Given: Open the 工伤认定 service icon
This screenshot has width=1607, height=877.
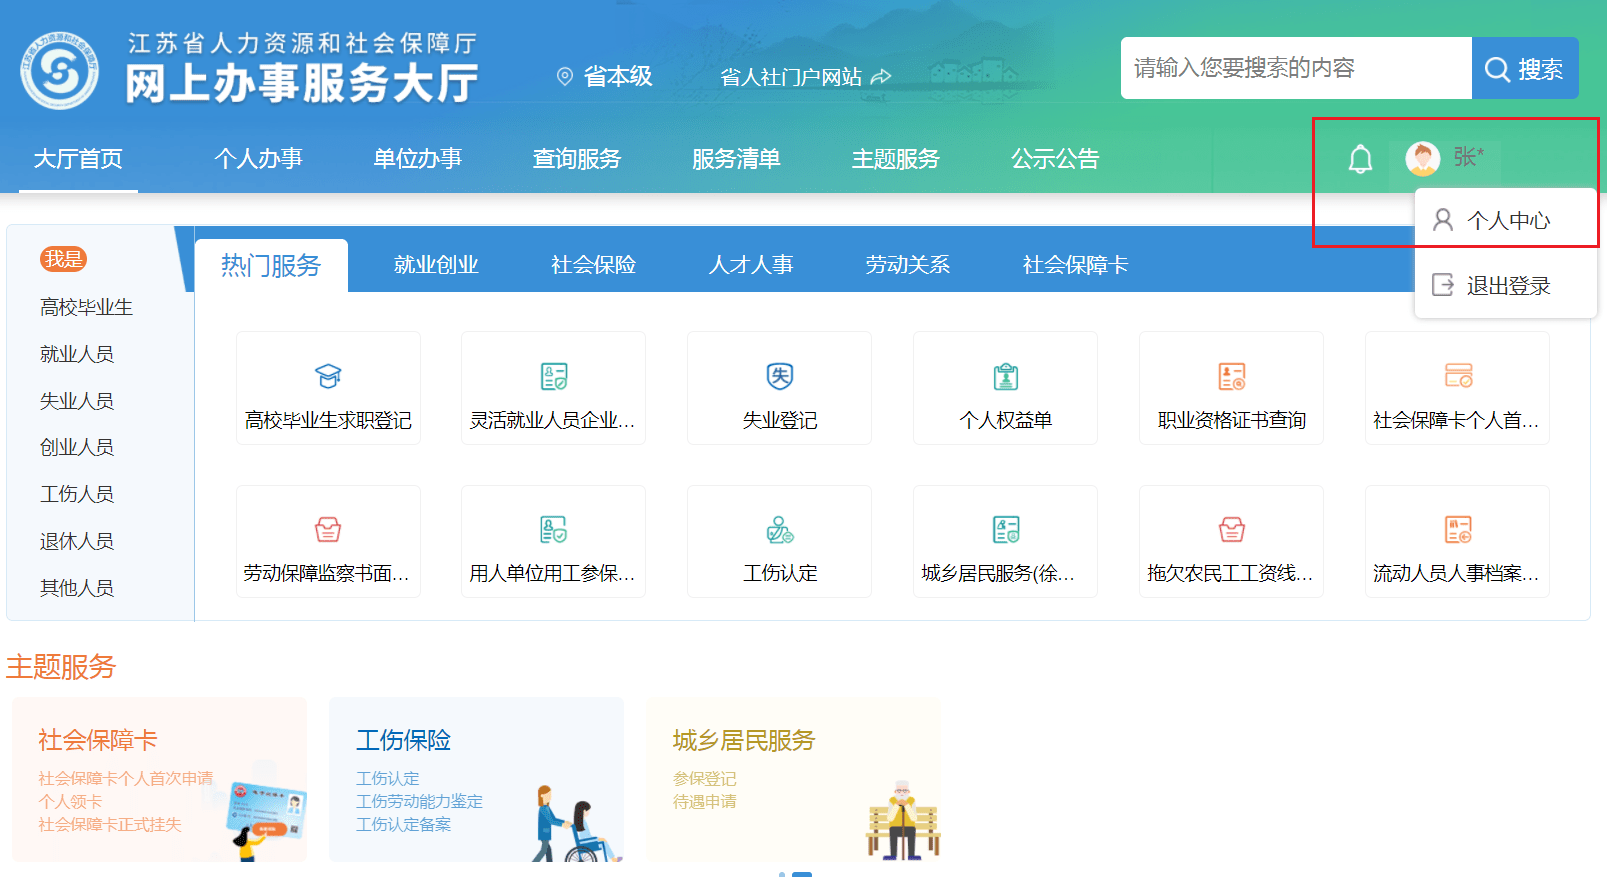Looking at the screenshot, I should 780,530.
